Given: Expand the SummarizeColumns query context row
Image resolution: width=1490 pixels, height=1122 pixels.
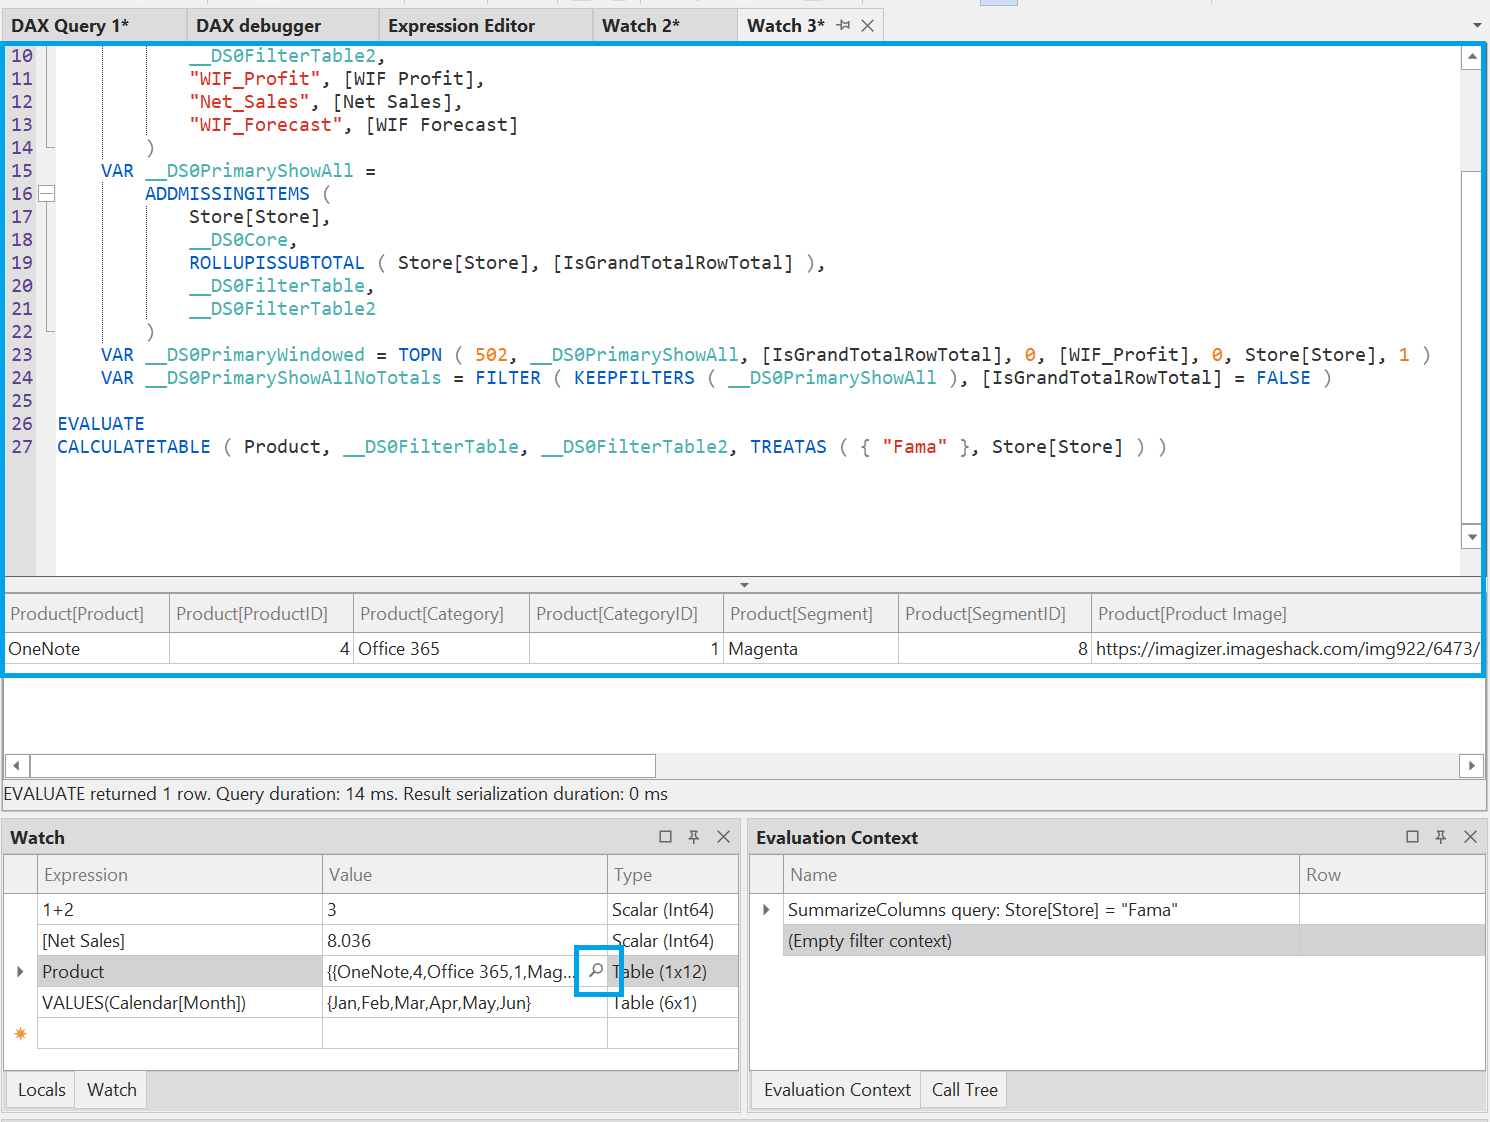Looking at the screenshot, I should 766,910.
